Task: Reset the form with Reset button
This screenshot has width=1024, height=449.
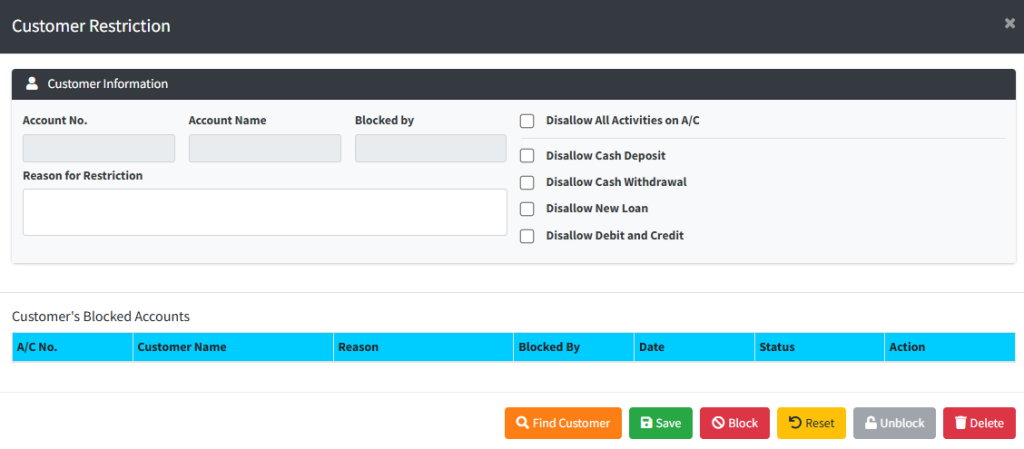Action: (x=811, y=423)
